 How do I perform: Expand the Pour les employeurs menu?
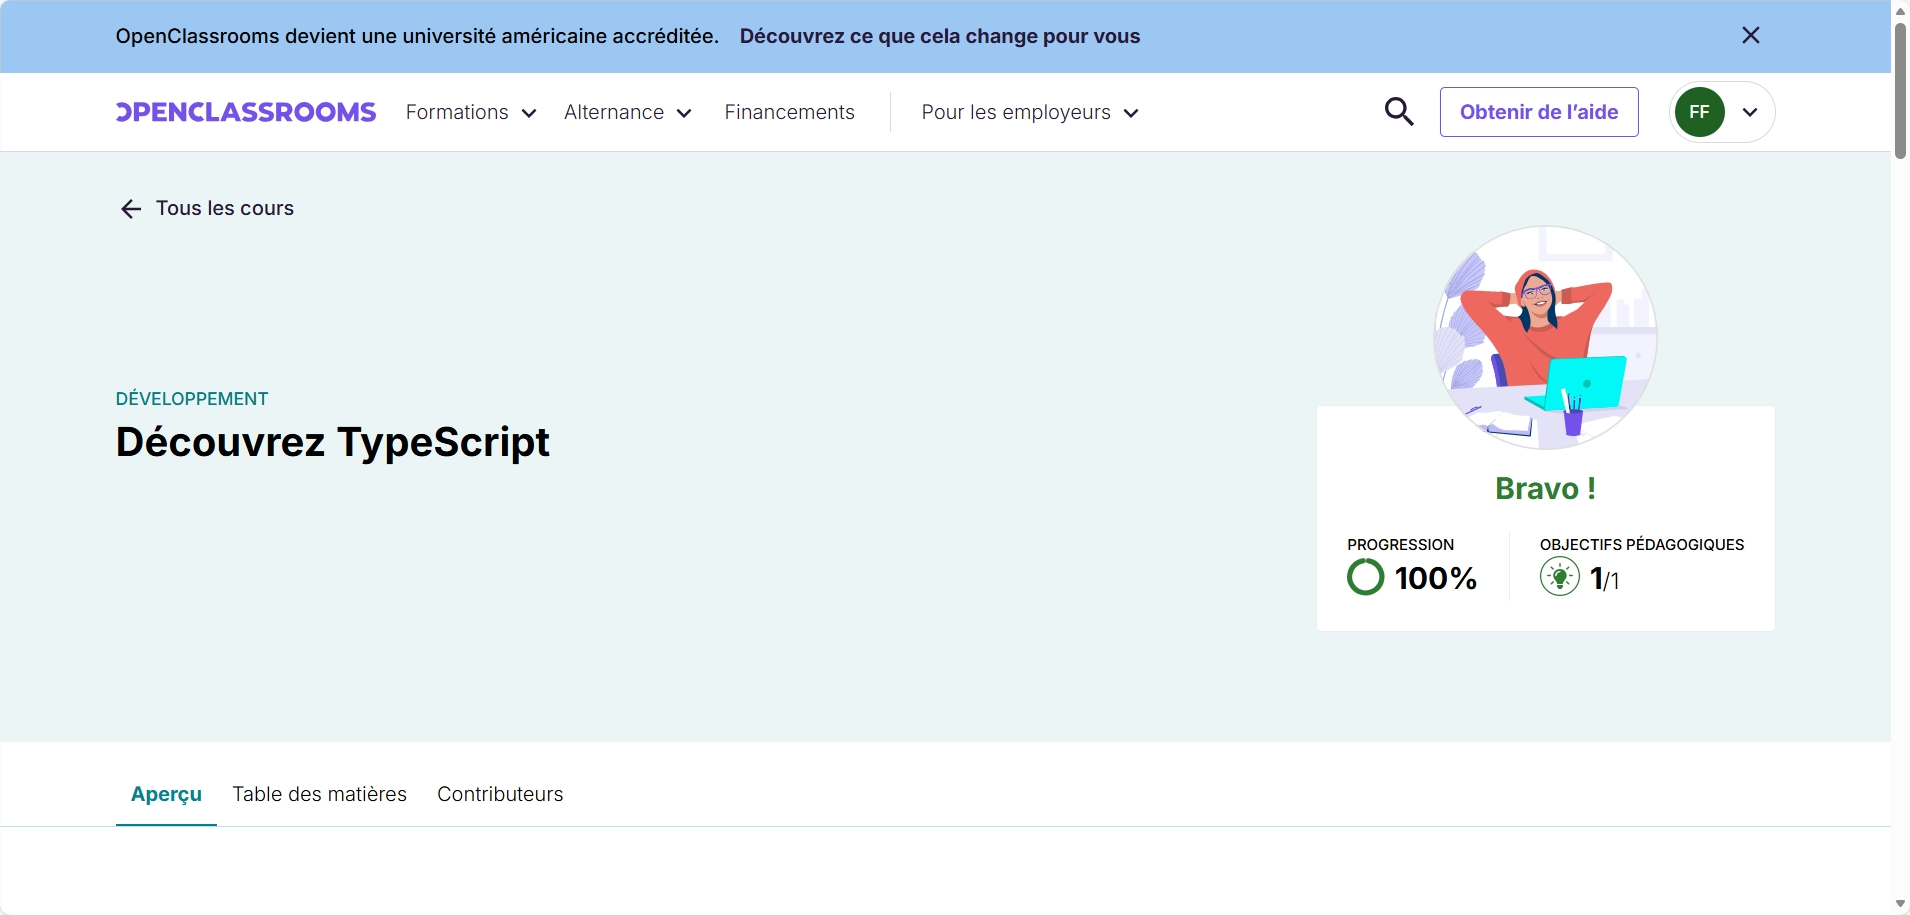tap(1030, 112)
